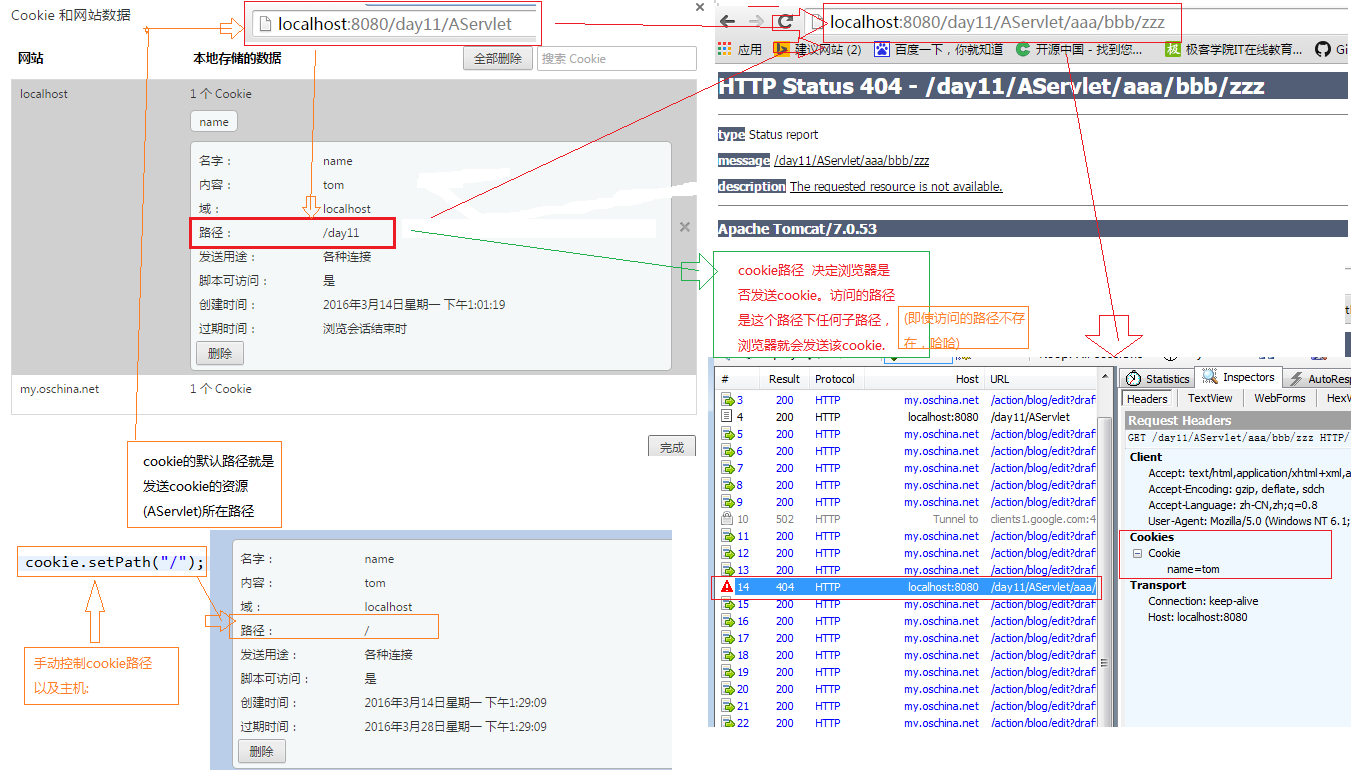This screenshot has height=784, width=1351.
Task: Switch to the Inspectors tab
Action: click(x=1238, y=377)
